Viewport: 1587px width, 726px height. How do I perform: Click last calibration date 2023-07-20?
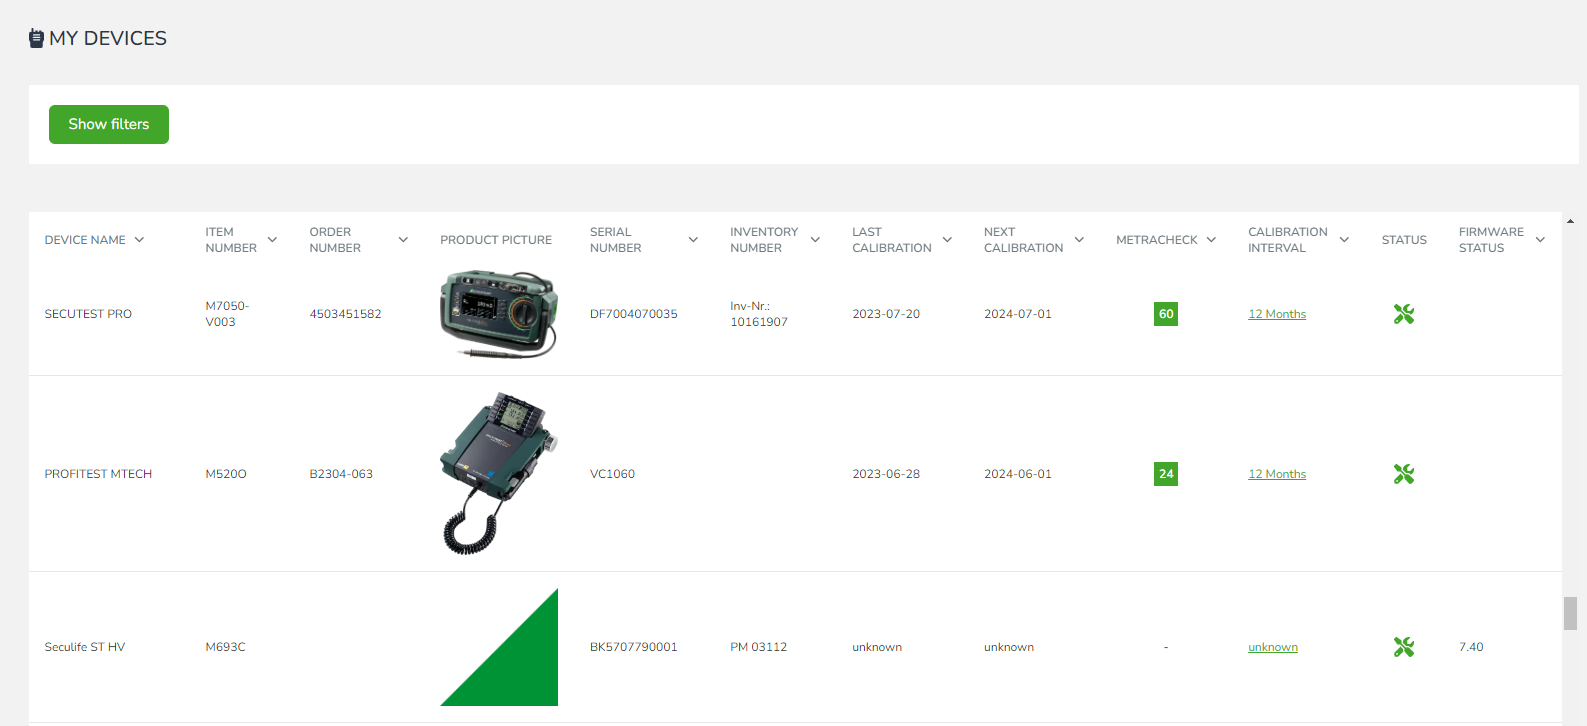886,314
